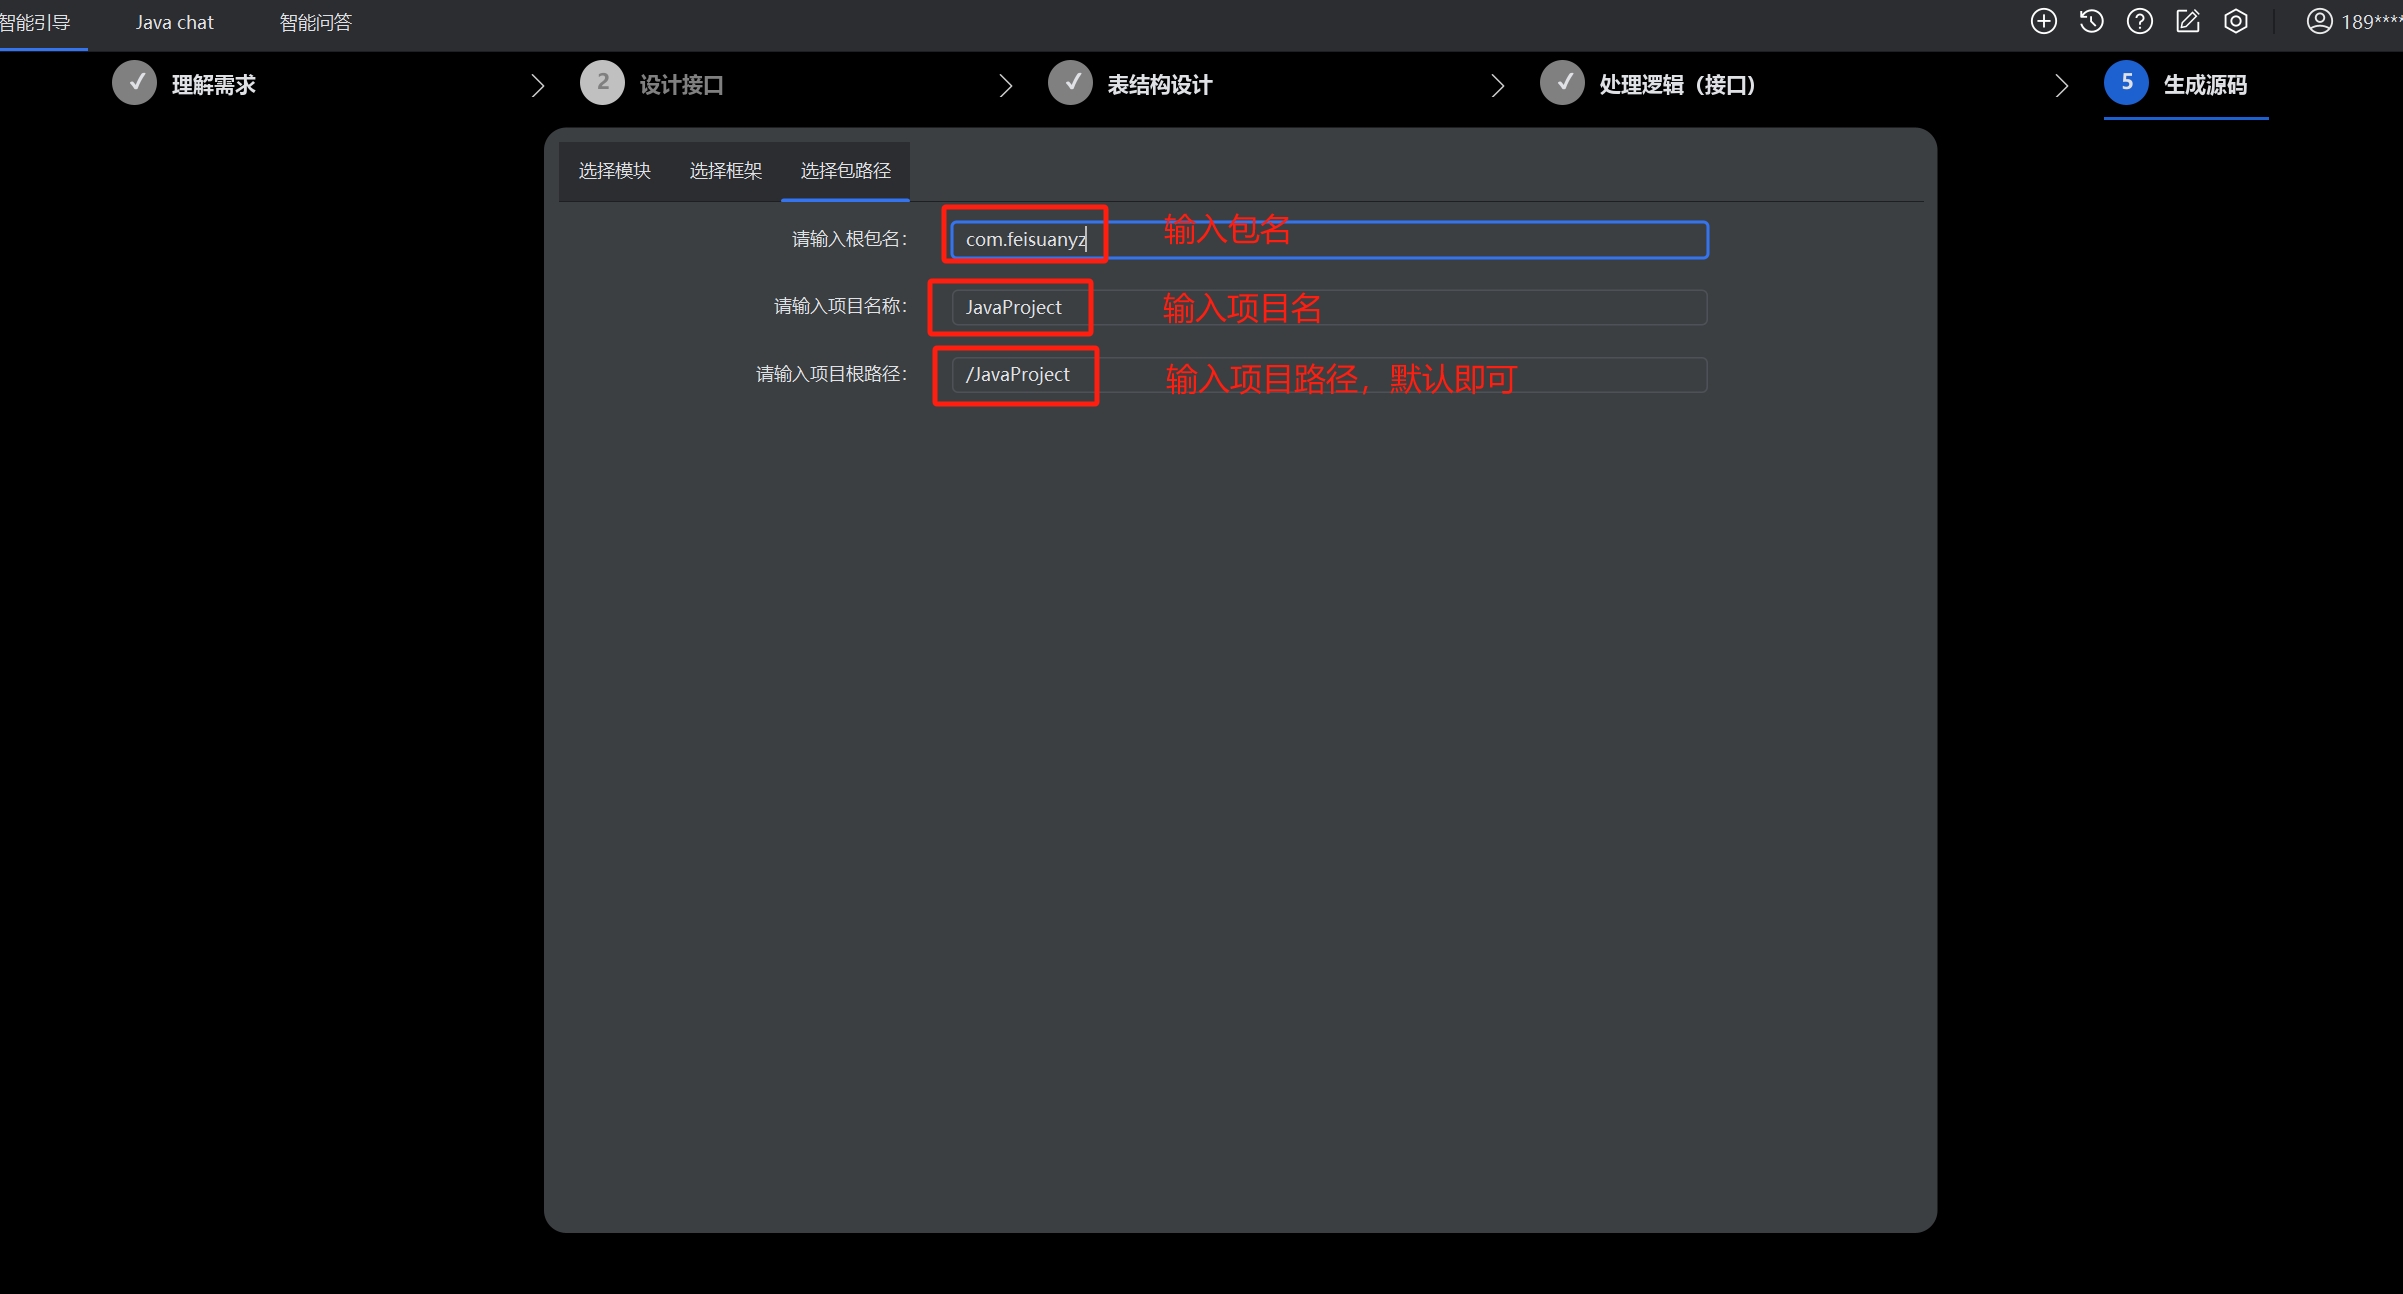The image size is (2403, 1294).
Task: Open the history clock icon
Action: 2091,21
